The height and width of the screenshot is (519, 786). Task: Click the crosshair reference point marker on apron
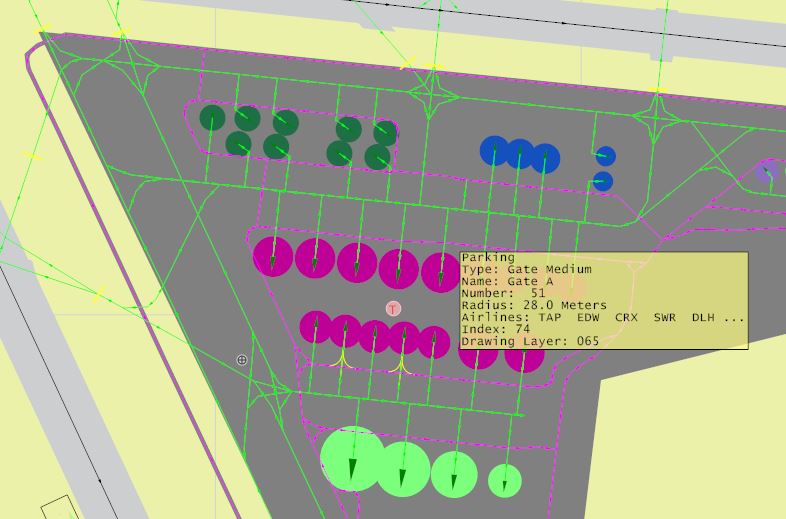coord(242,359)
